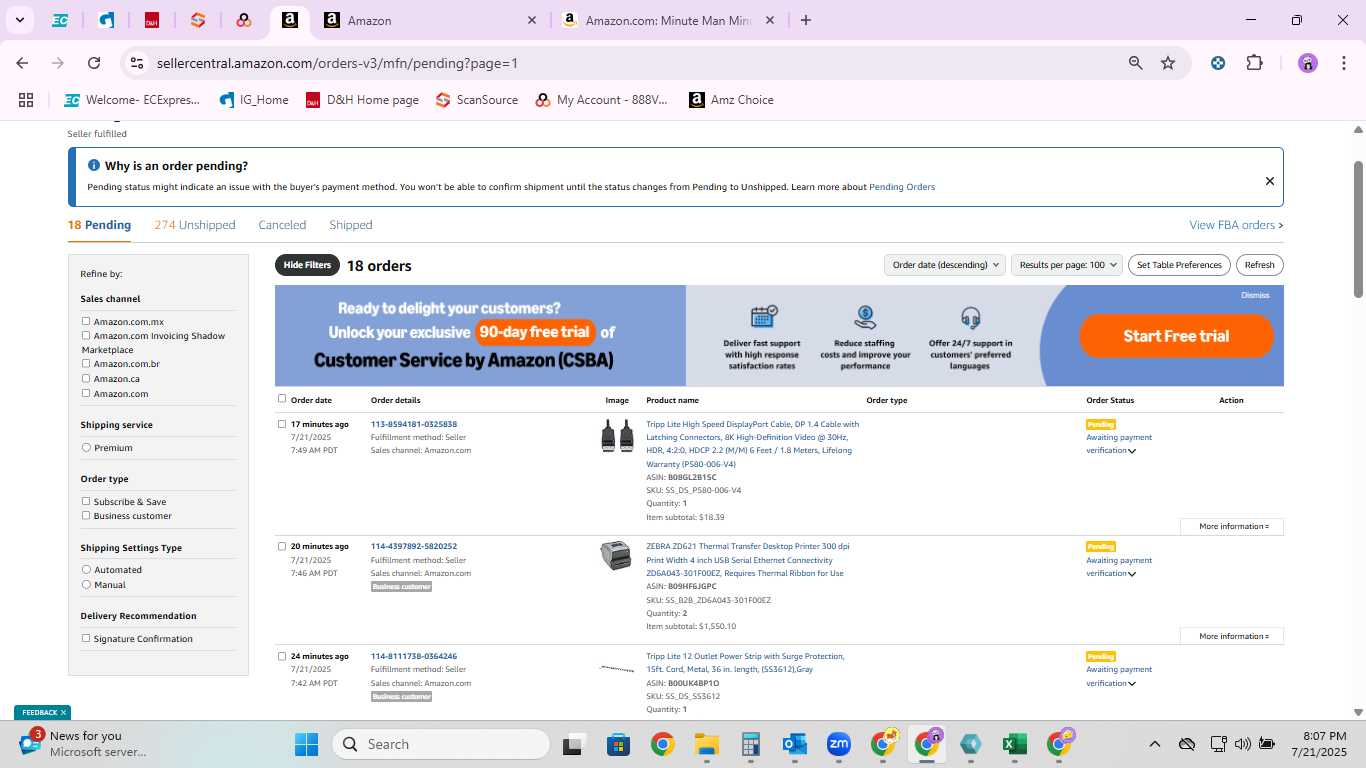
Task: Open order 114-4397892-5820252 link
Action: [414, 546]
